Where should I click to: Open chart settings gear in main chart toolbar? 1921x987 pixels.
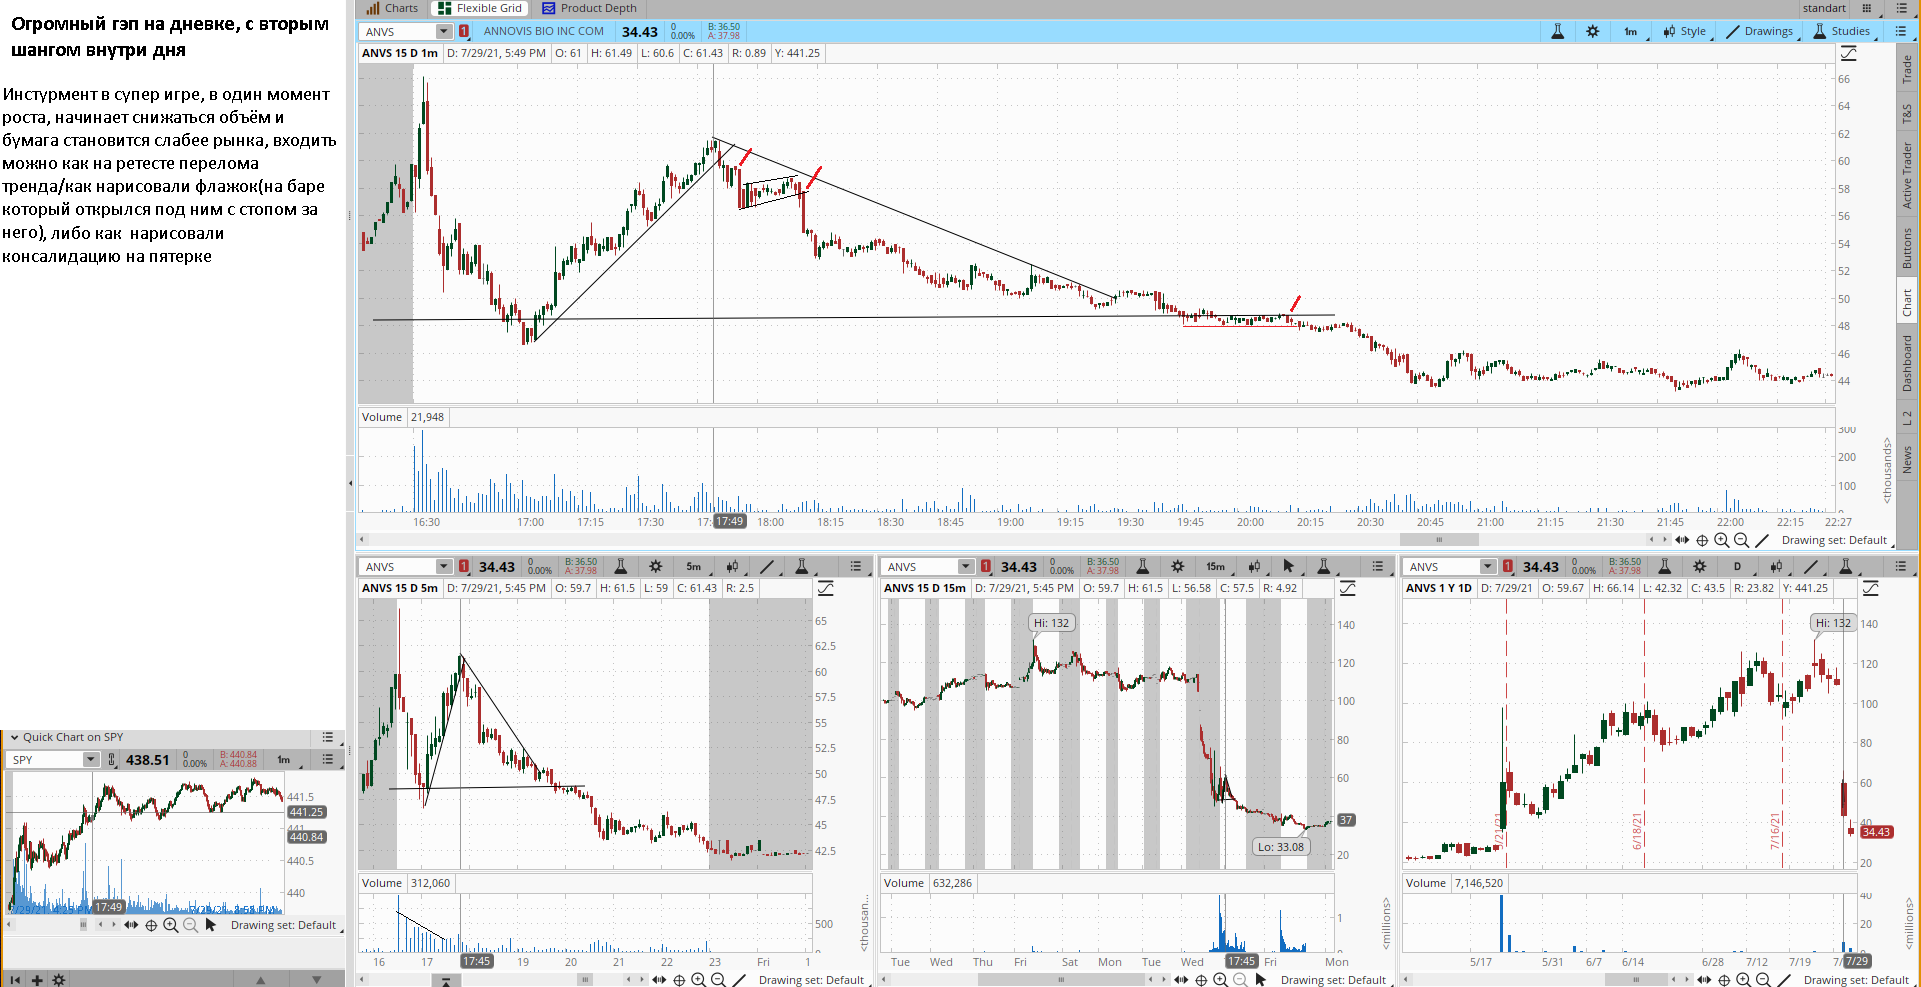[1593, 32]
